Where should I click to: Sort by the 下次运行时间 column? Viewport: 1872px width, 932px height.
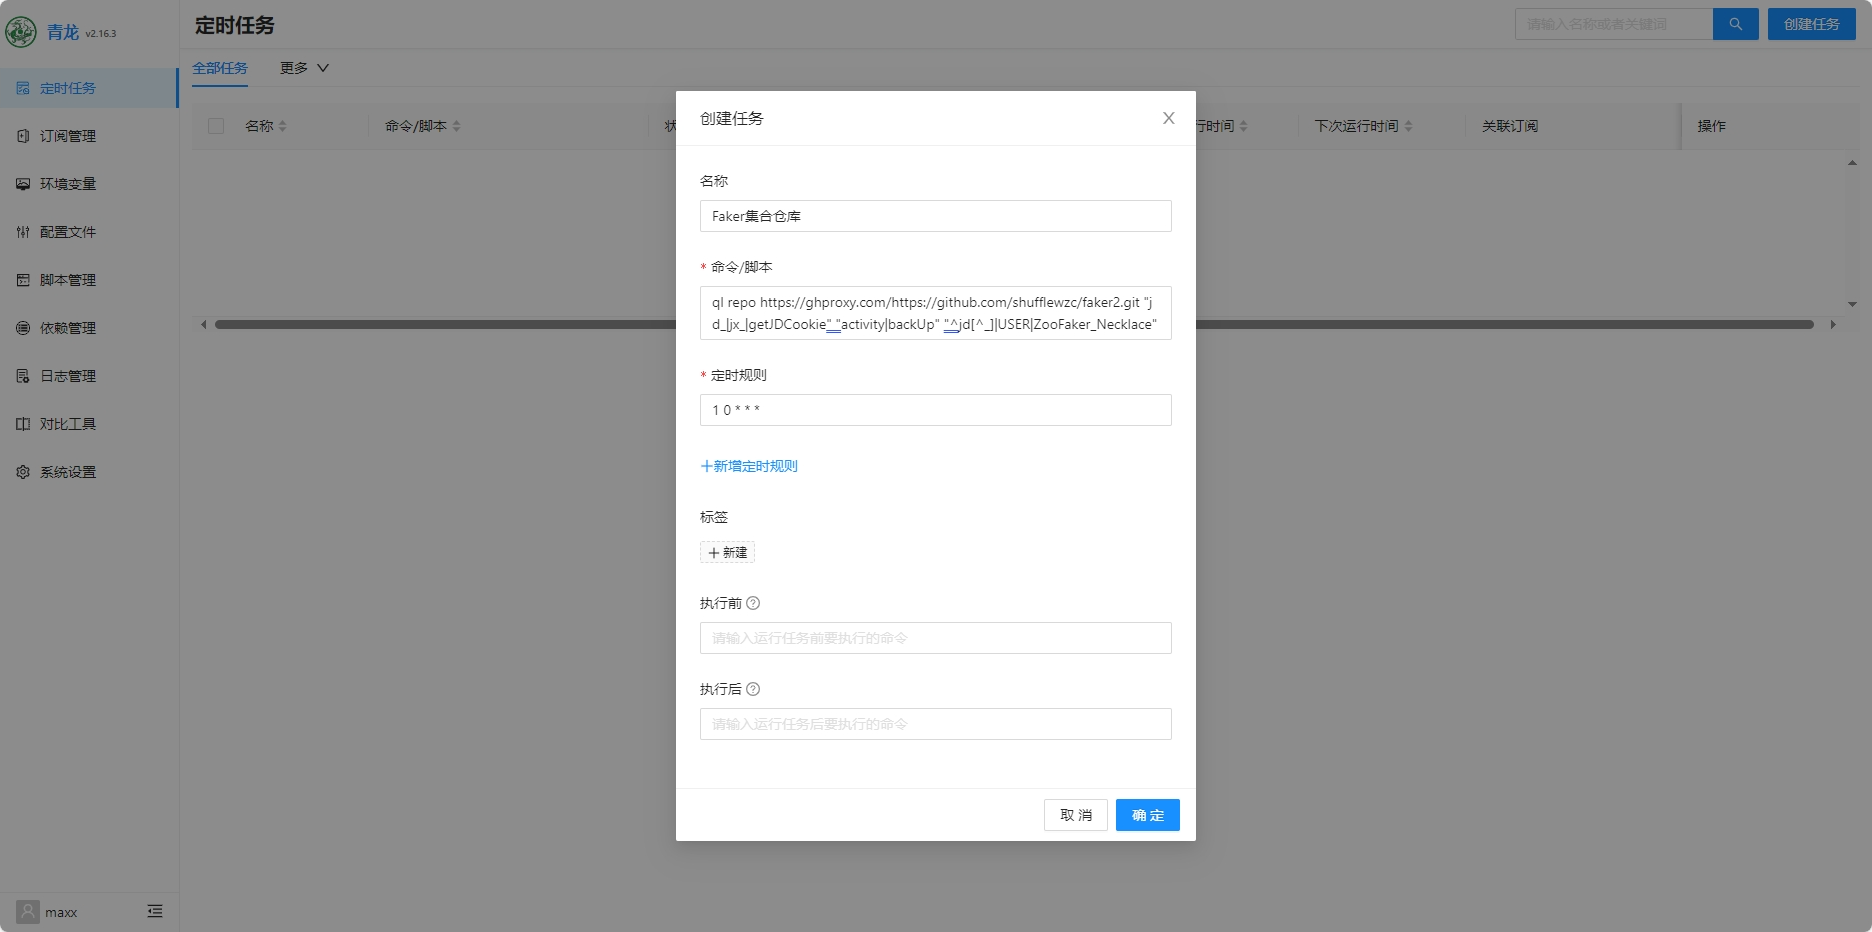pos(1409,126)
